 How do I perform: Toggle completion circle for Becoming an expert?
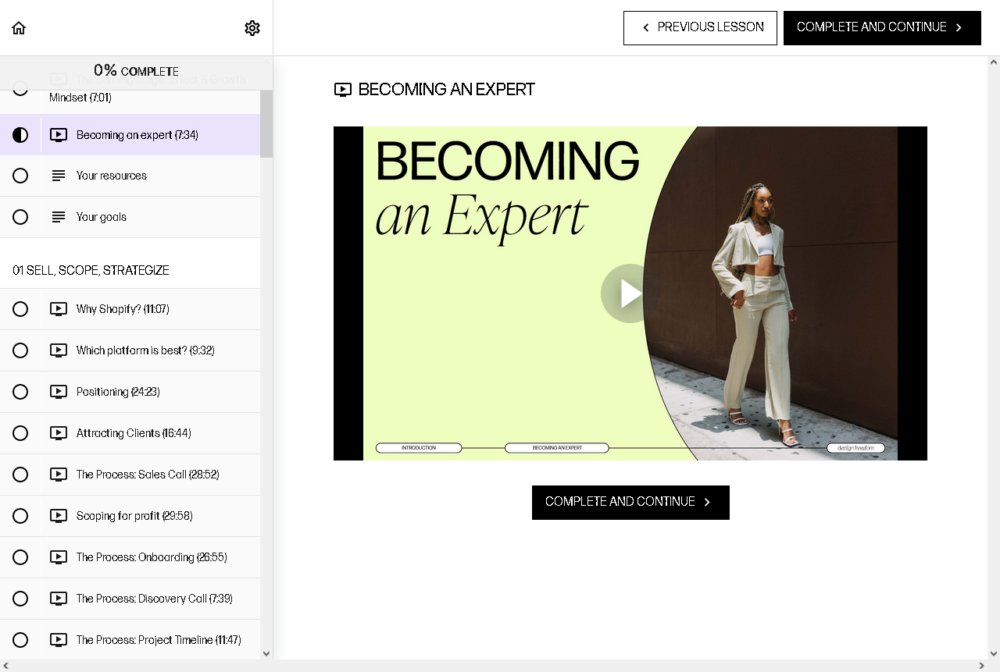point(20,135)
